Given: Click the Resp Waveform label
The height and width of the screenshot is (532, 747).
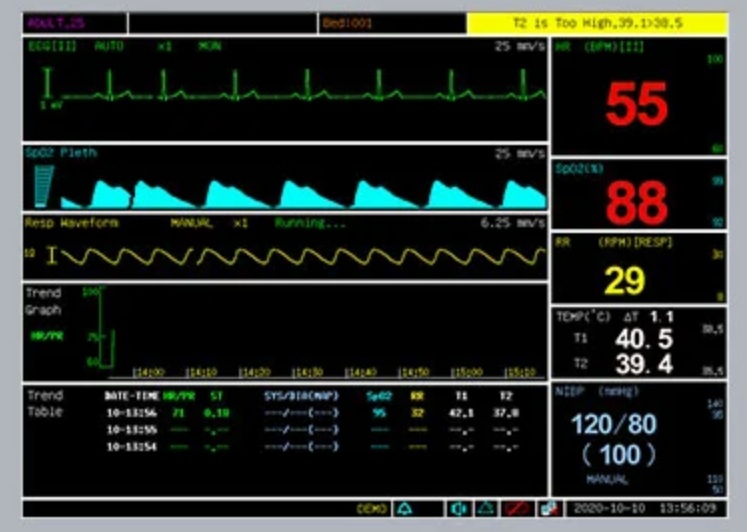Looking at the screenshot, I should [72, 223].
